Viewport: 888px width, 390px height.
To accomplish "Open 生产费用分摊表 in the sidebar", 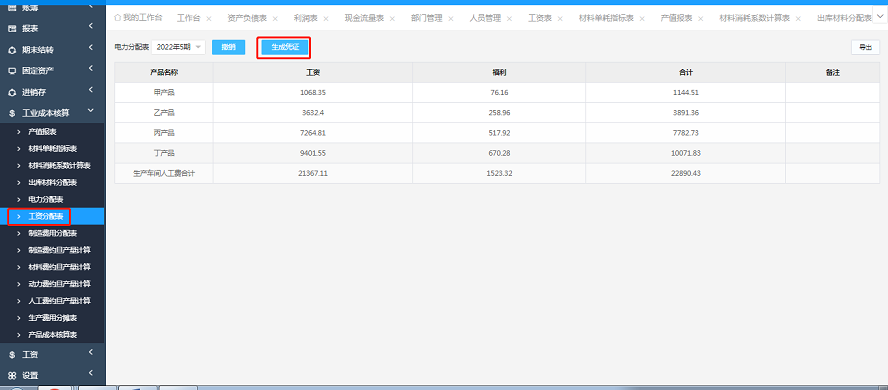I will (x=53, y=318).
